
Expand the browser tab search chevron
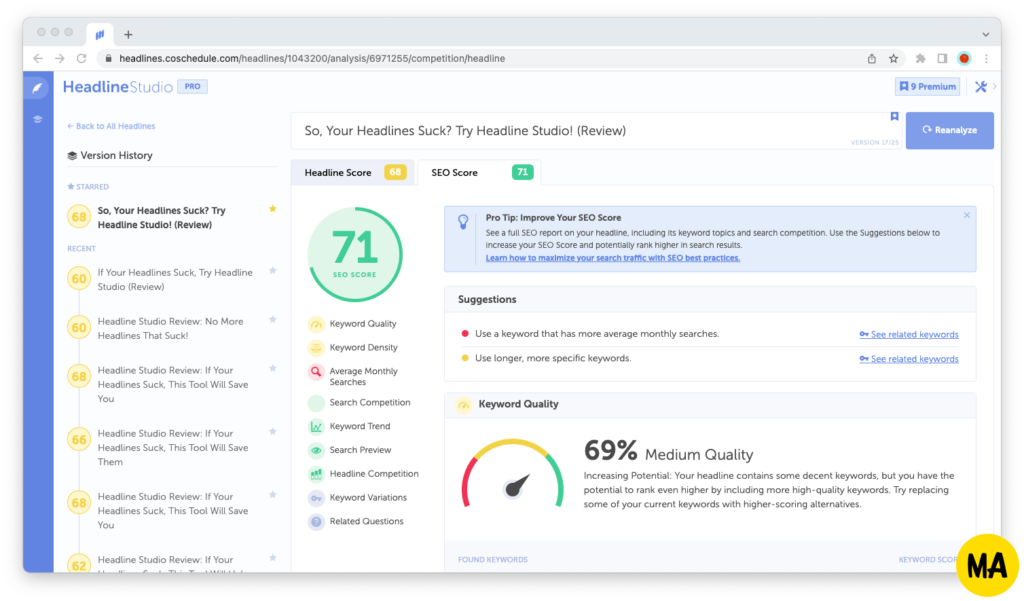pos(985,34)
